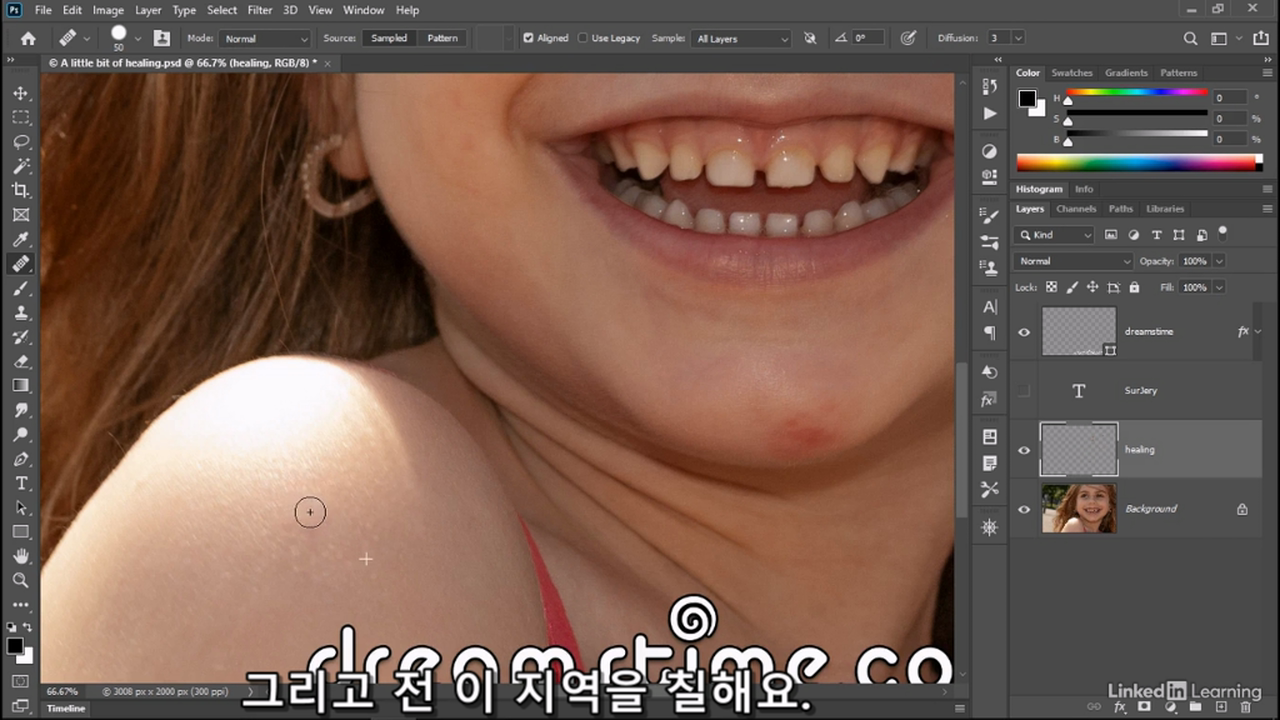Screen dimensions: 1280x720
Task: Select the Clone Stamp tool
Action: point(21,312)
